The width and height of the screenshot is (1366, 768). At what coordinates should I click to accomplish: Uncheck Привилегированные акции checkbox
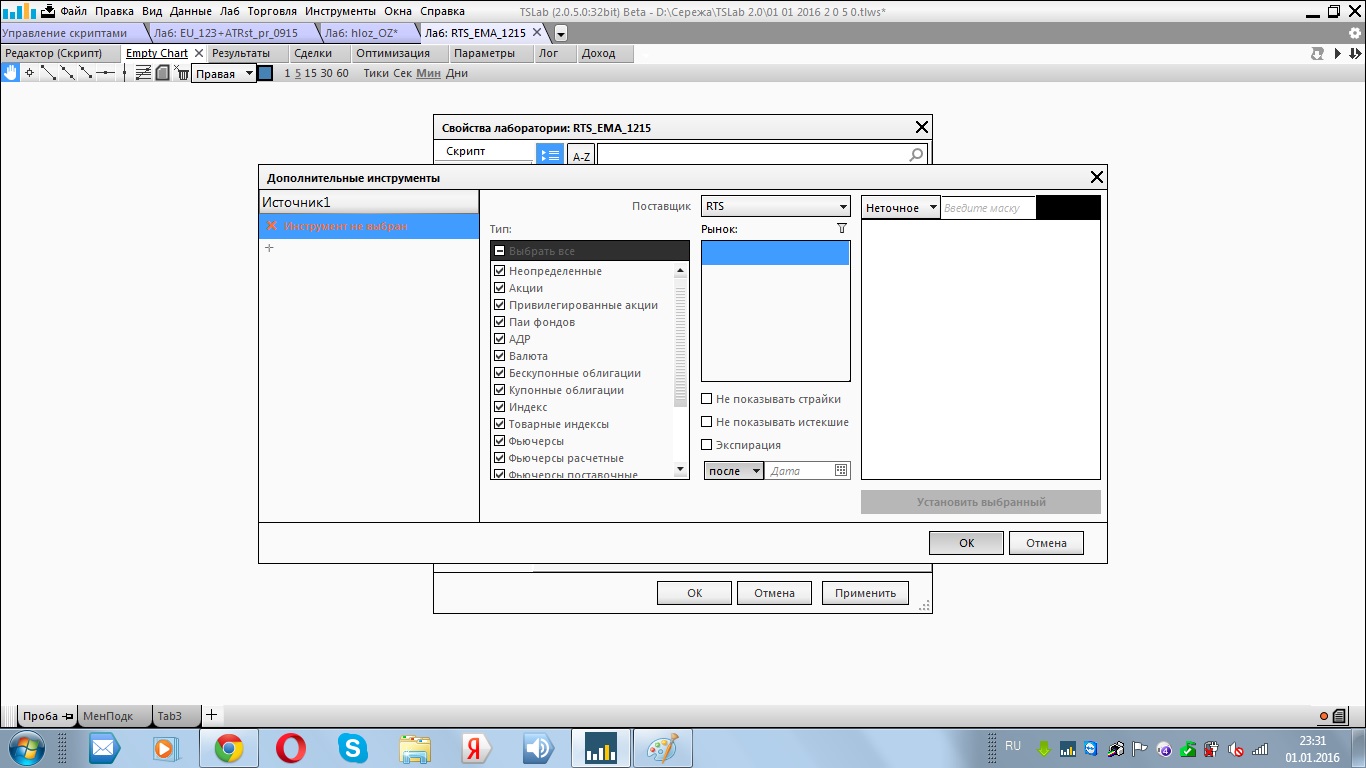[500, 305]
